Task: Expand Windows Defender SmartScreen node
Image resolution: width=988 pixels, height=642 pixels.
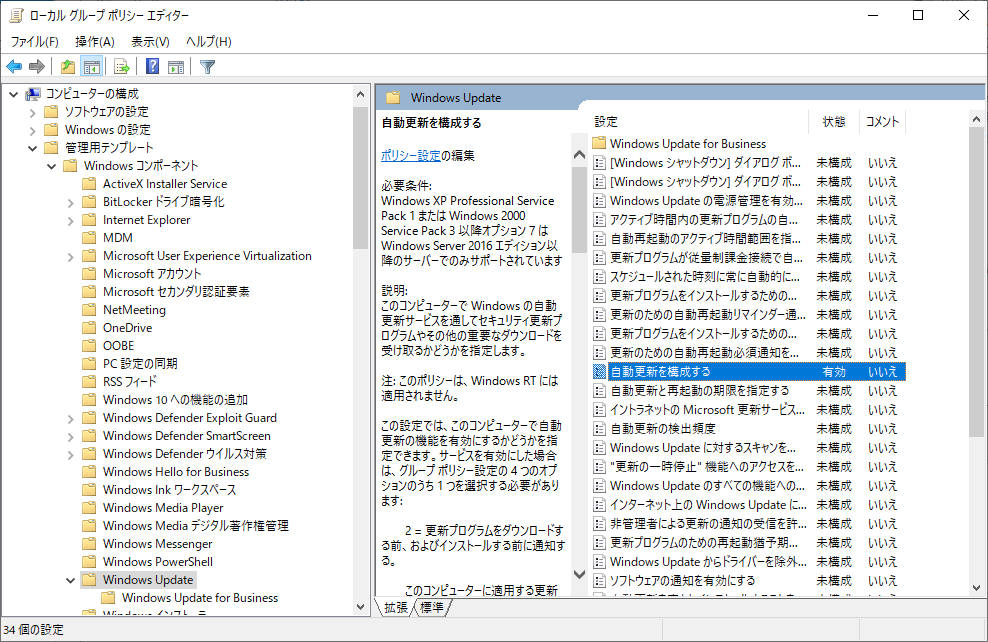Action: point(70,437)
